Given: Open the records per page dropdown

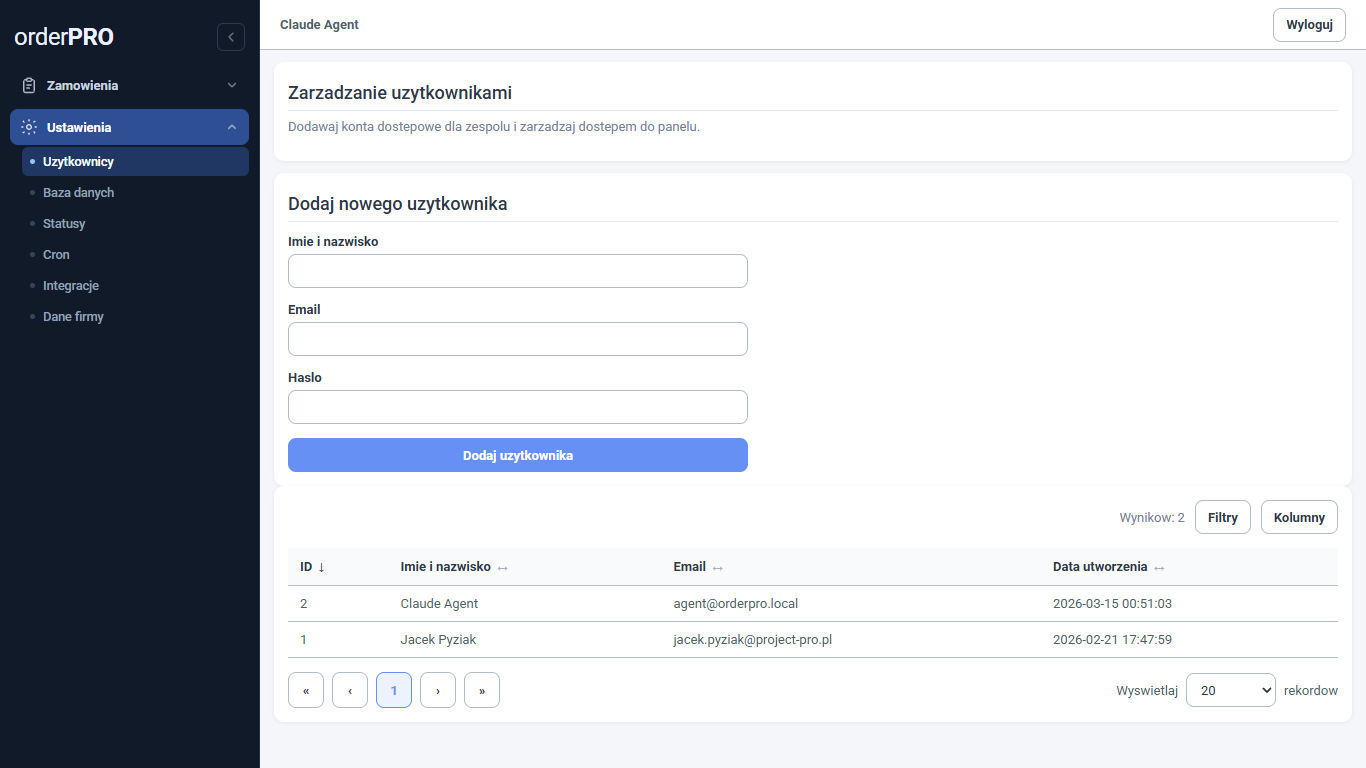Looking at the screenshot, I should pos(1230,690).
